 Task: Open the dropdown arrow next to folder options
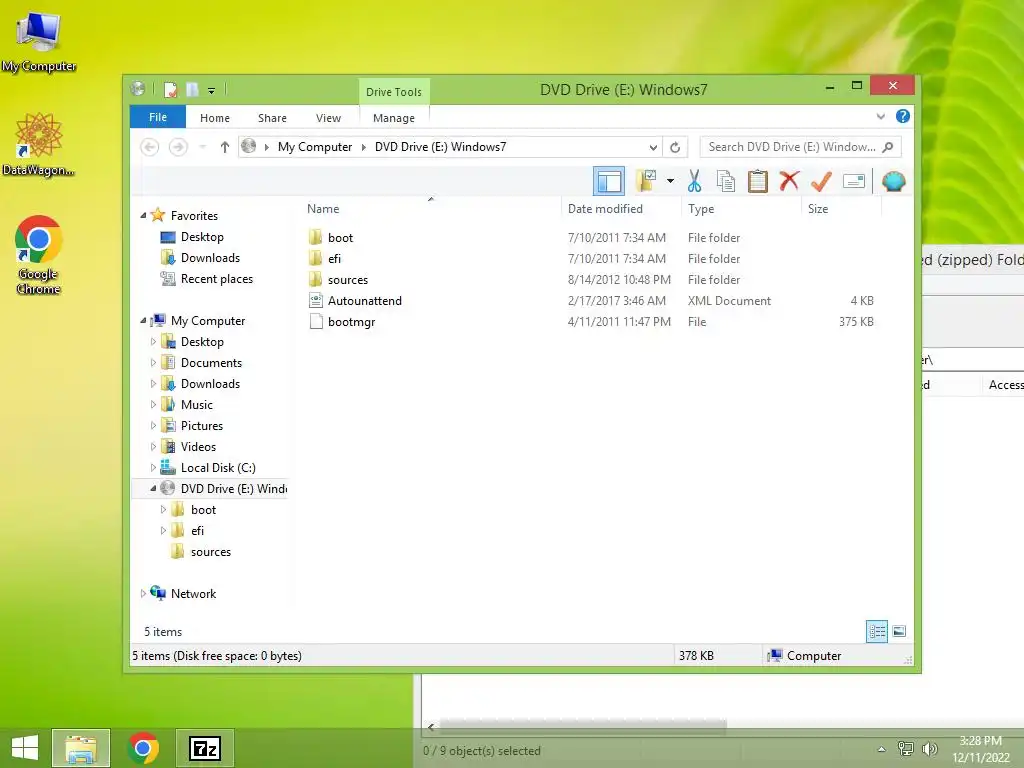point(670,181)
